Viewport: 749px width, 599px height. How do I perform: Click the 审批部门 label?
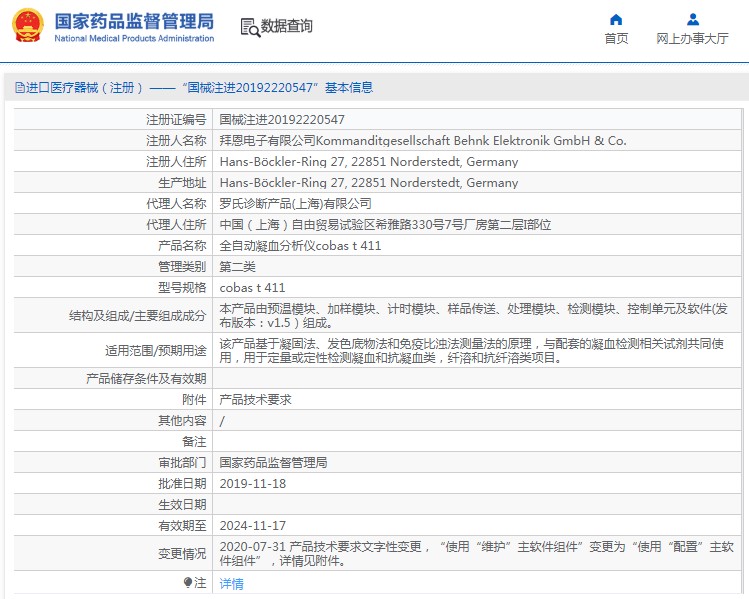point(182,462)
